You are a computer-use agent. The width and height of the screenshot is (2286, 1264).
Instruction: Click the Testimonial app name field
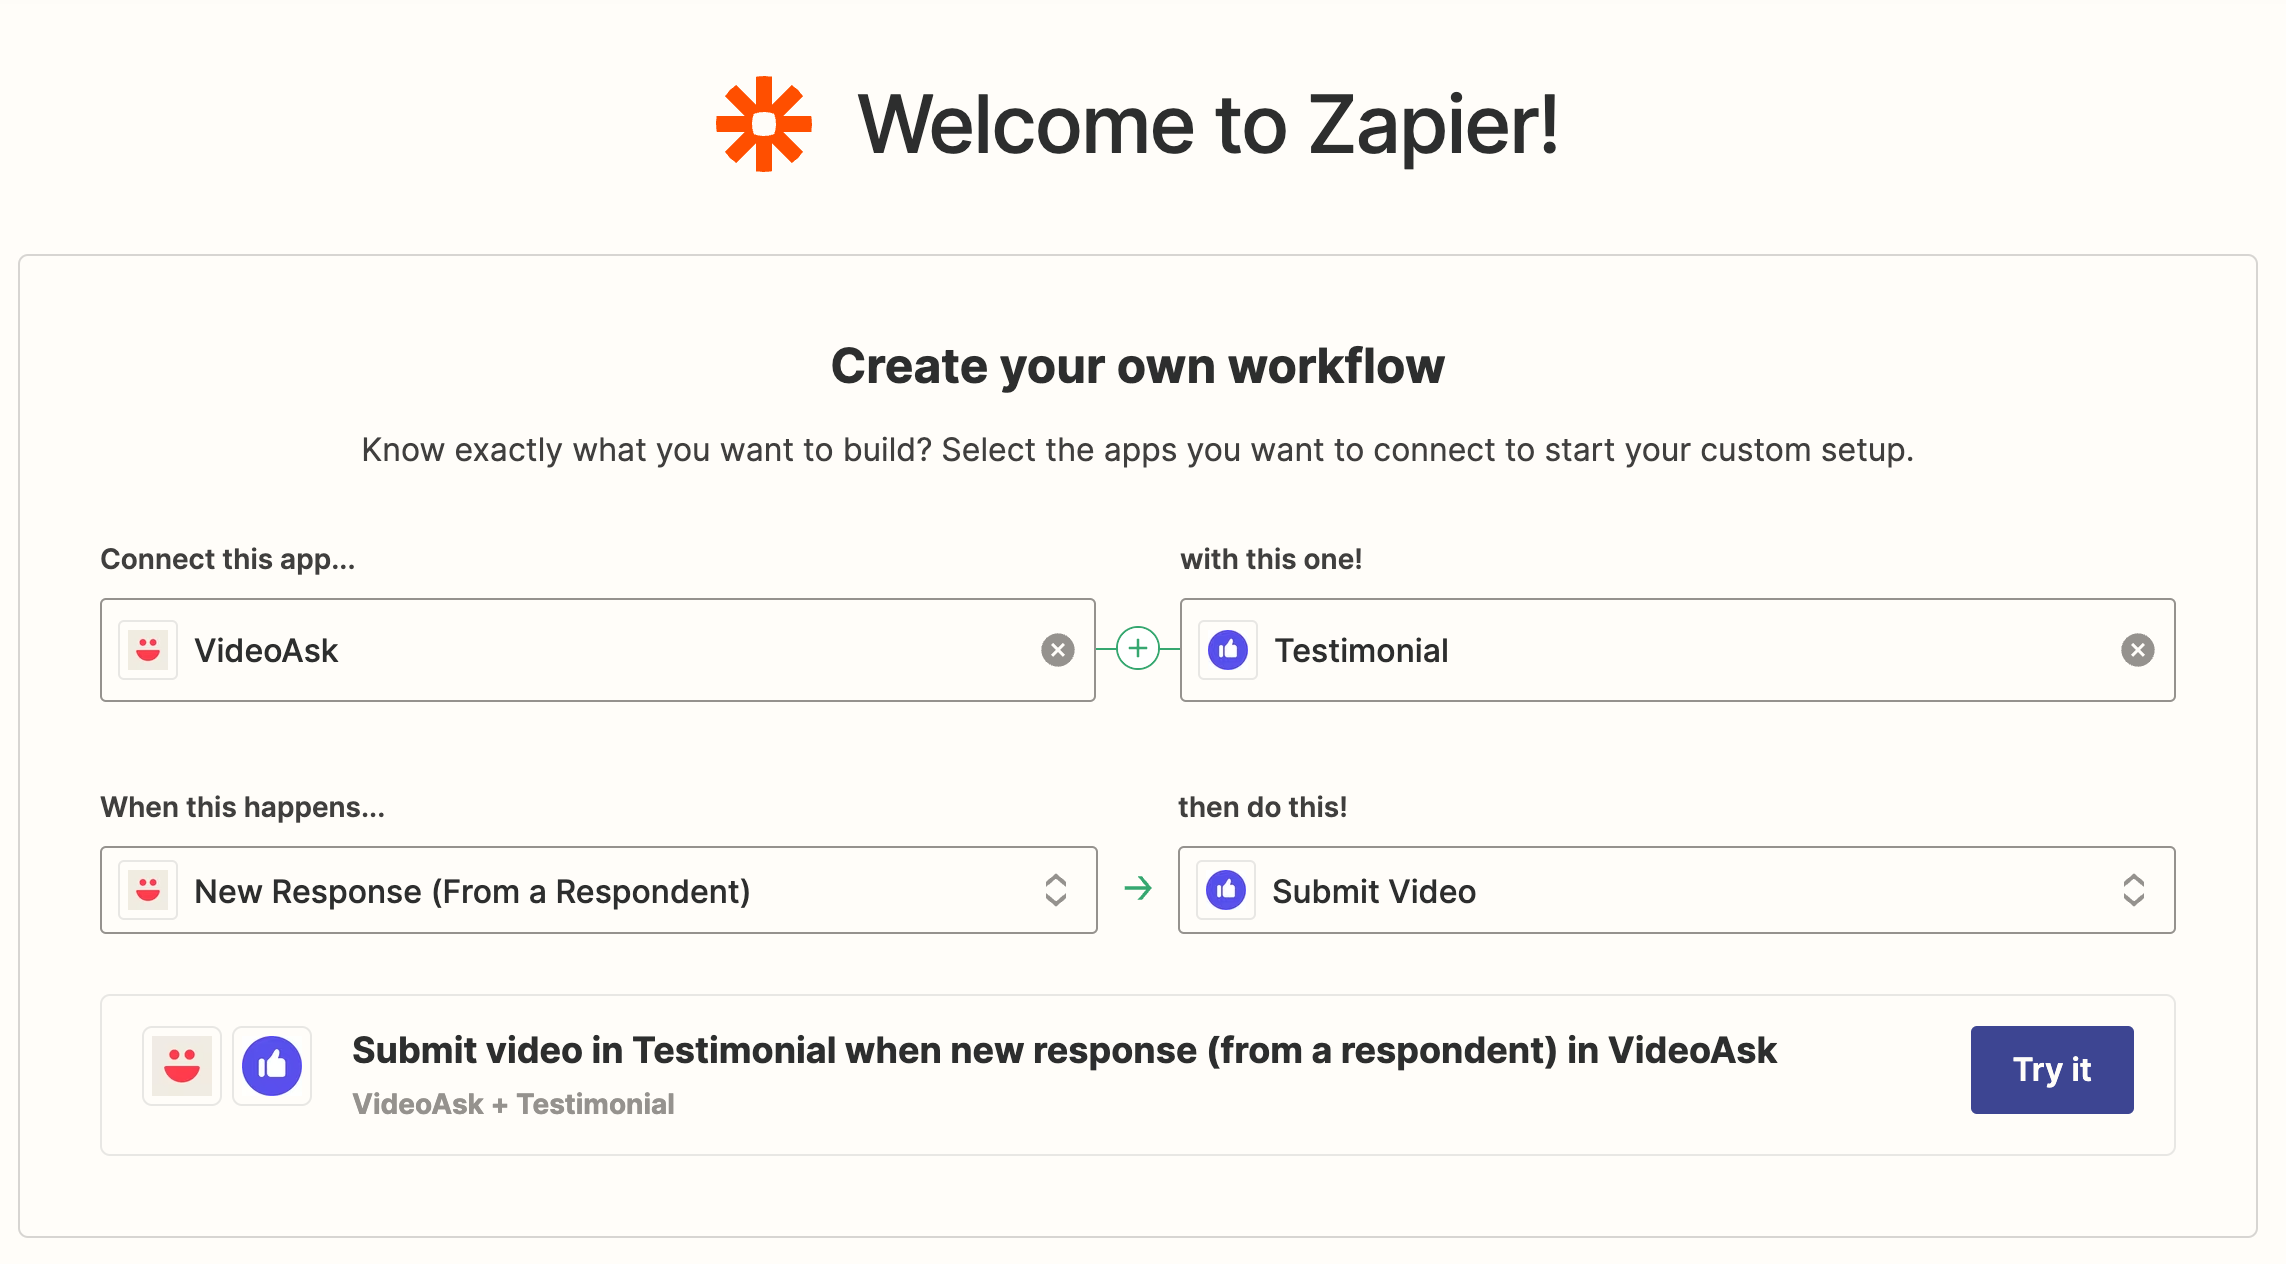pos(1676,650)
